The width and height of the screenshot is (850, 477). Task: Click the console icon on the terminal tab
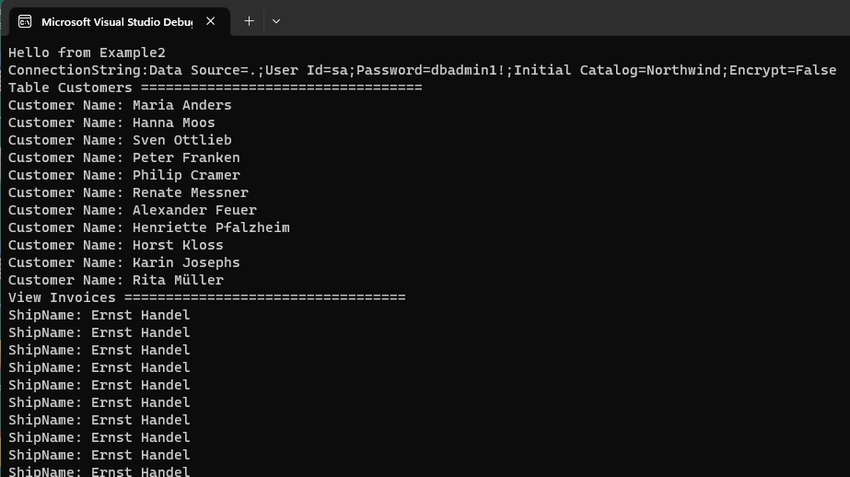click(x=24, y=21)
